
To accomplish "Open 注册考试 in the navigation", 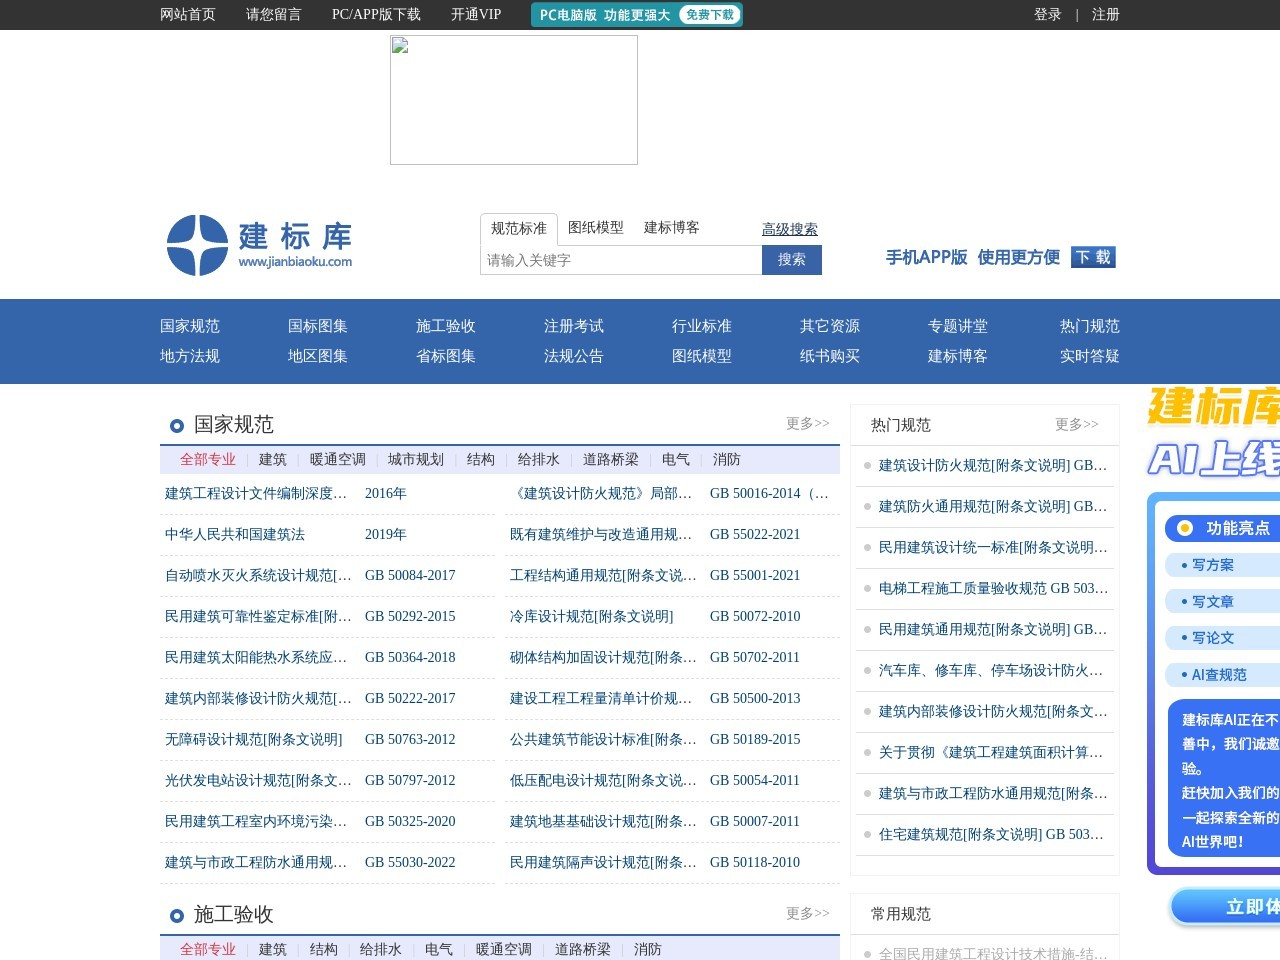I will point(574,326).
